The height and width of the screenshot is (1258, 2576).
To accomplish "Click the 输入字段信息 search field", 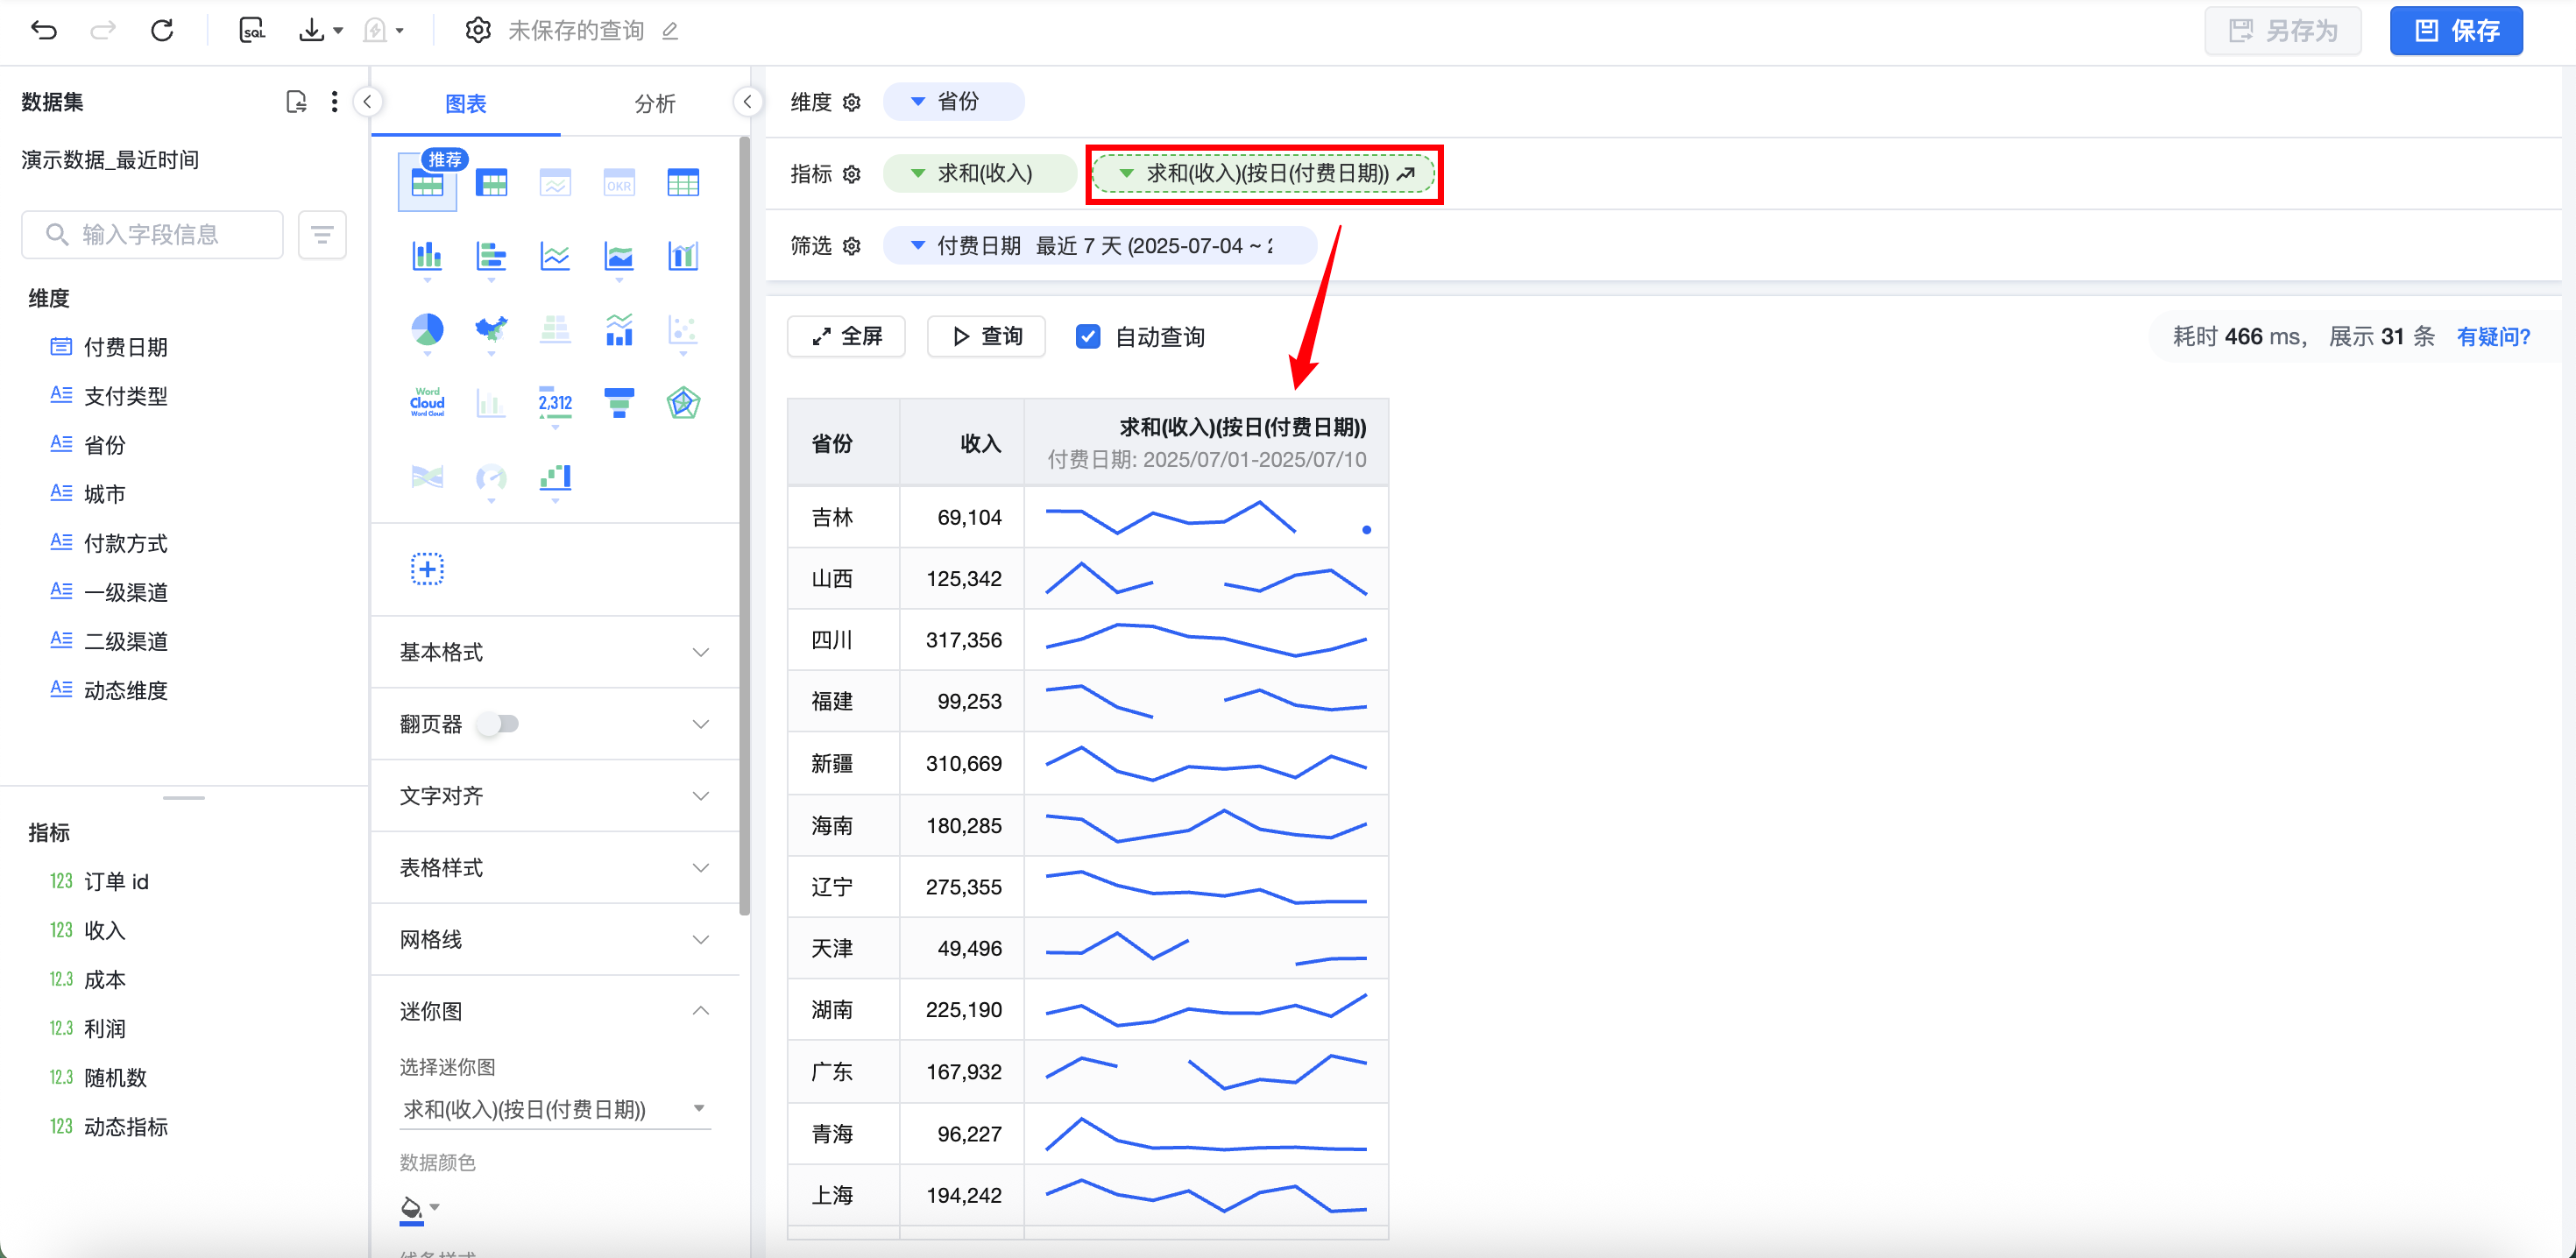I will 152,234.
